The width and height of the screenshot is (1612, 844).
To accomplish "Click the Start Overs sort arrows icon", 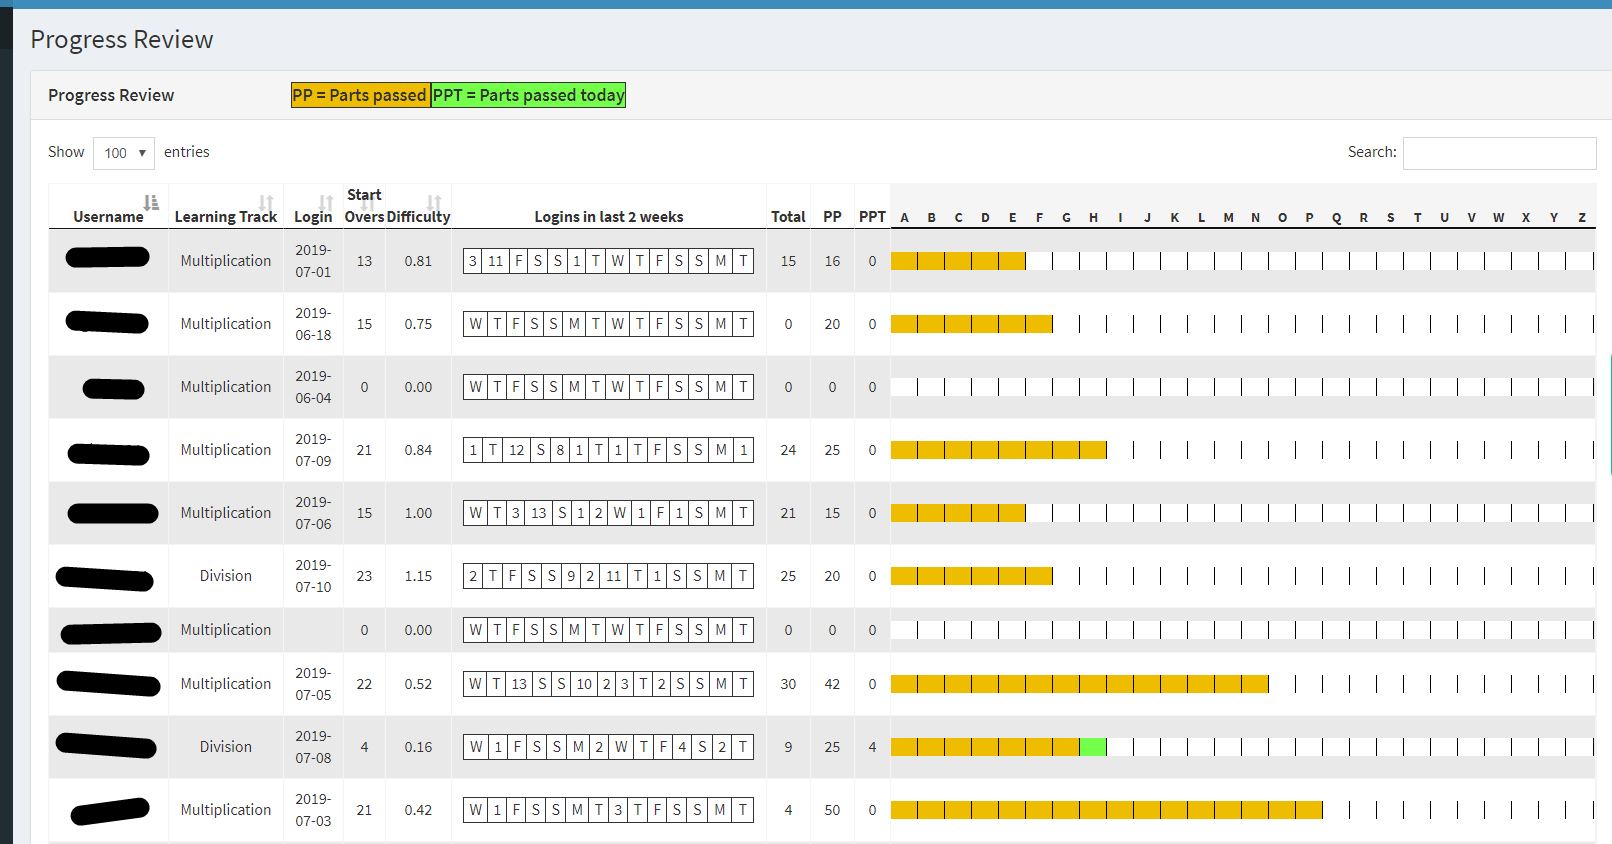I will (368, 205).
